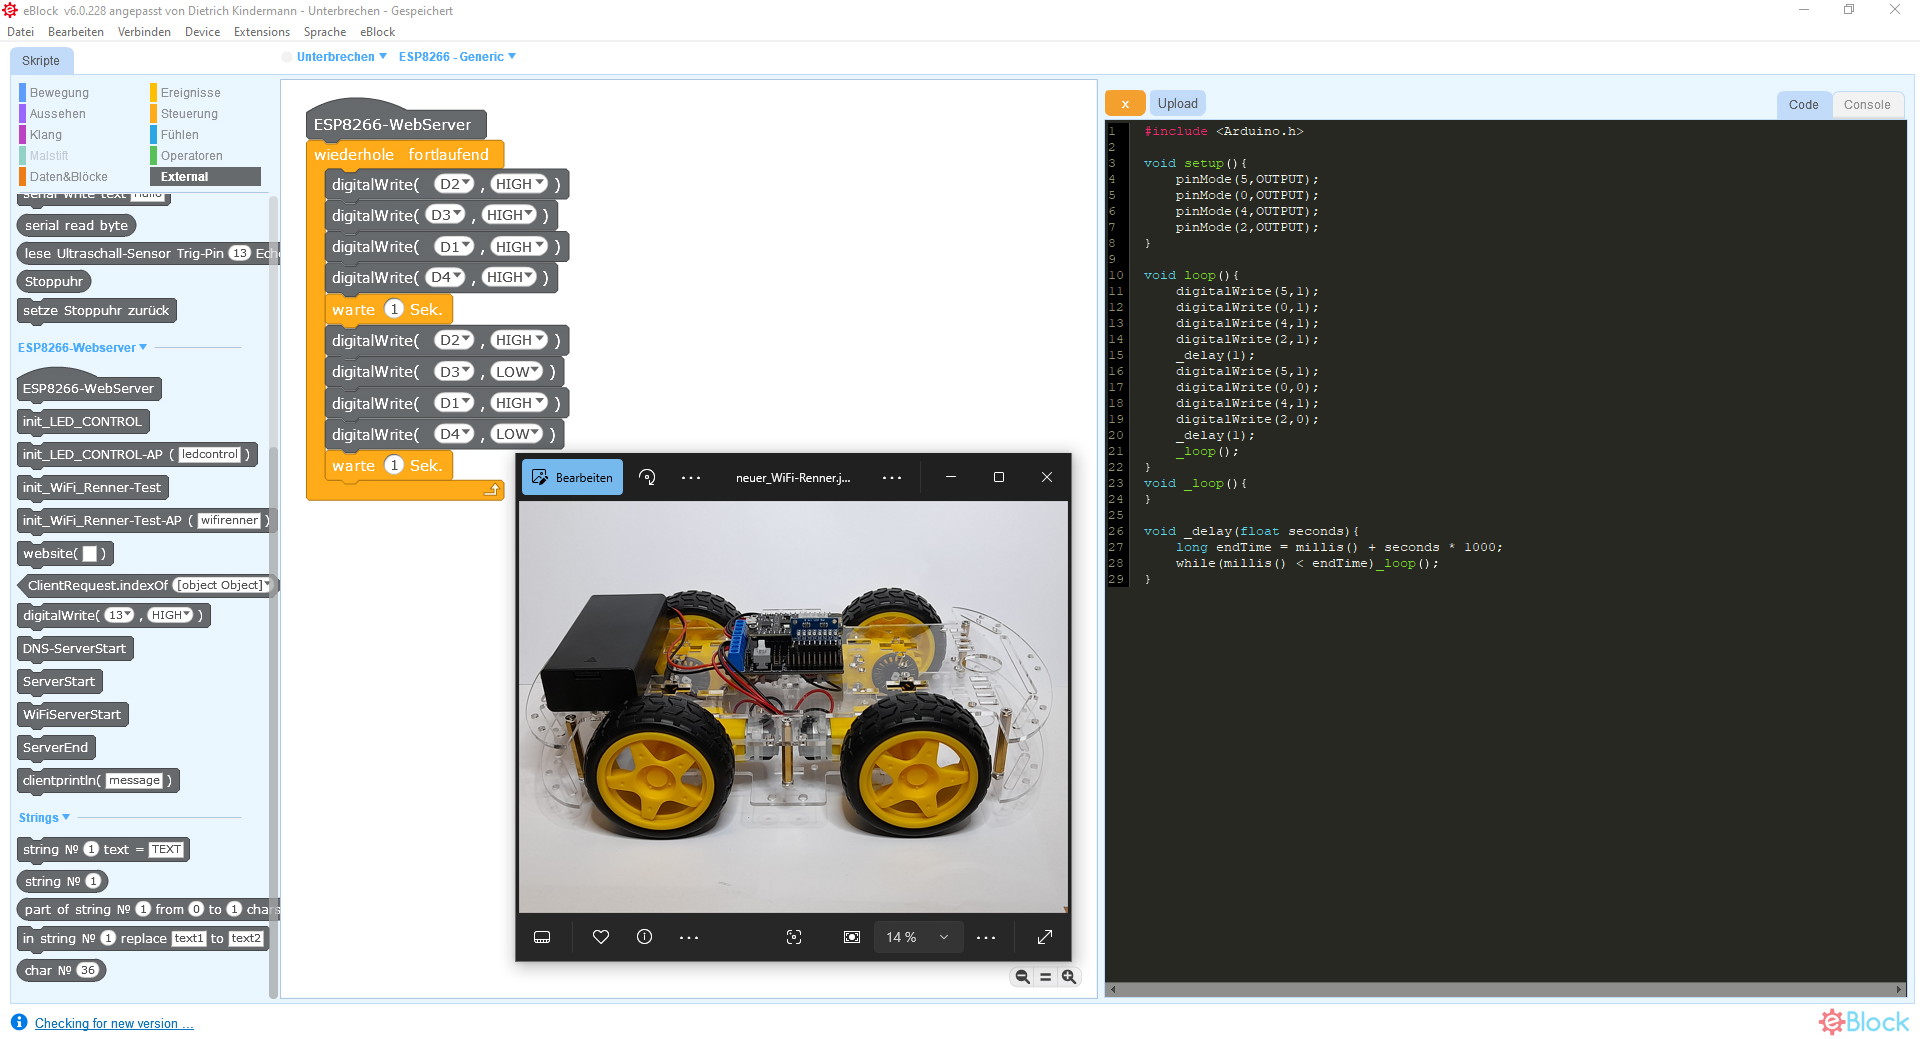Mark the photo as favorite with heart icon
1920x1039 pixels.
click(600, 937)
